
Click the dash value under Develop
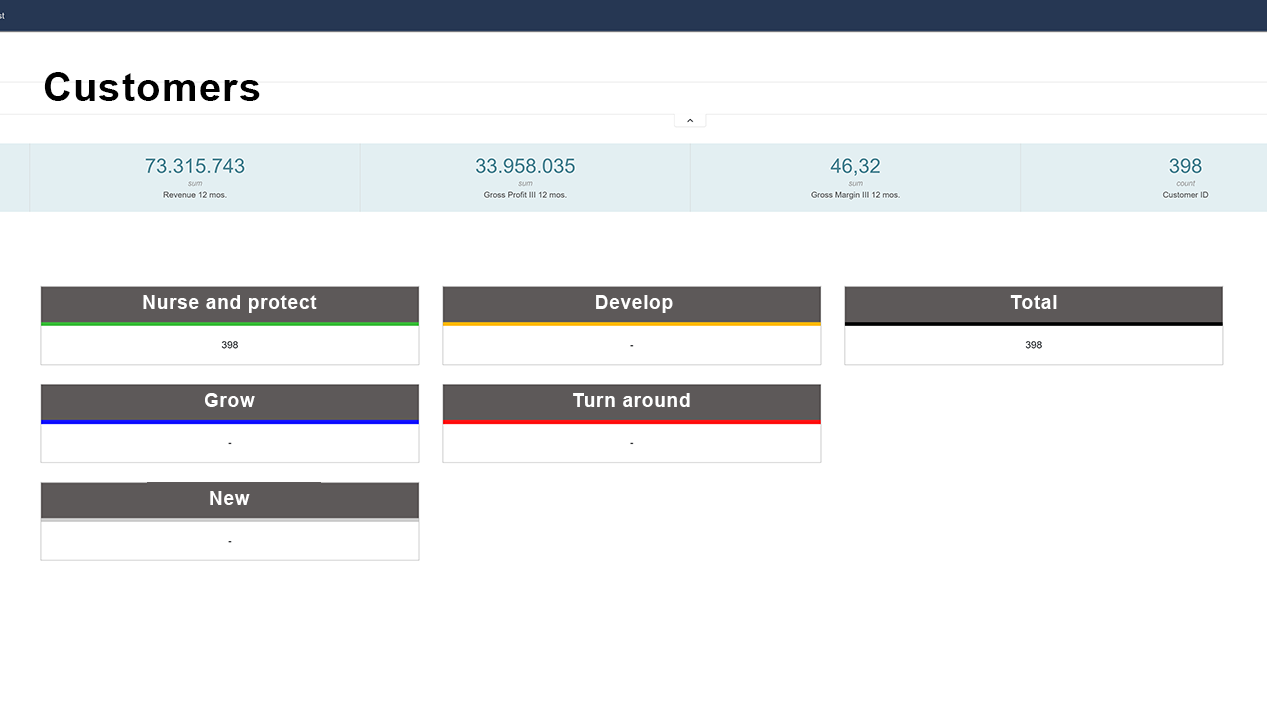coord(632,346)
